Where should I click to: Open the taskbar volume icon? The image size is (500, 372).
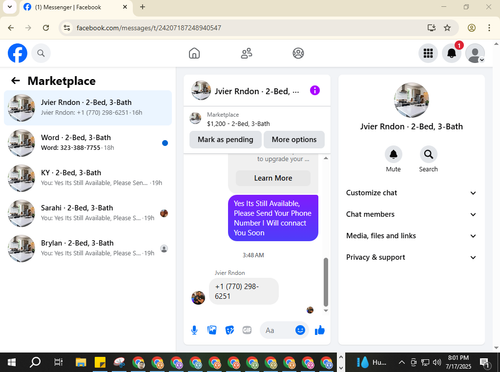437,362
